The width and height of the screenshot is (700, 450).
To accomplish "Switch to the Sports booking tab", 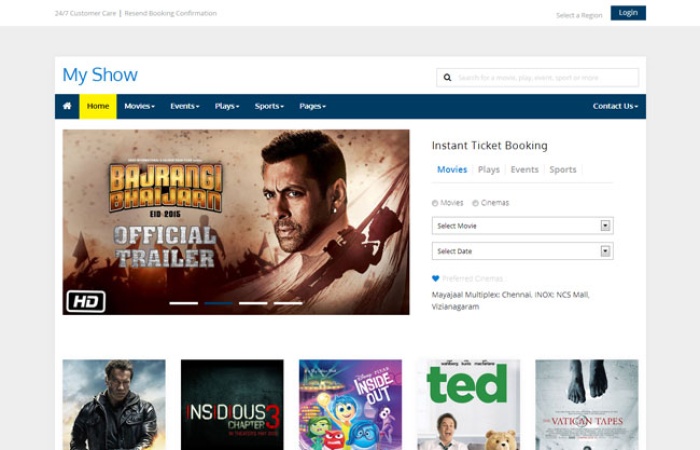I will coord(563,170).
